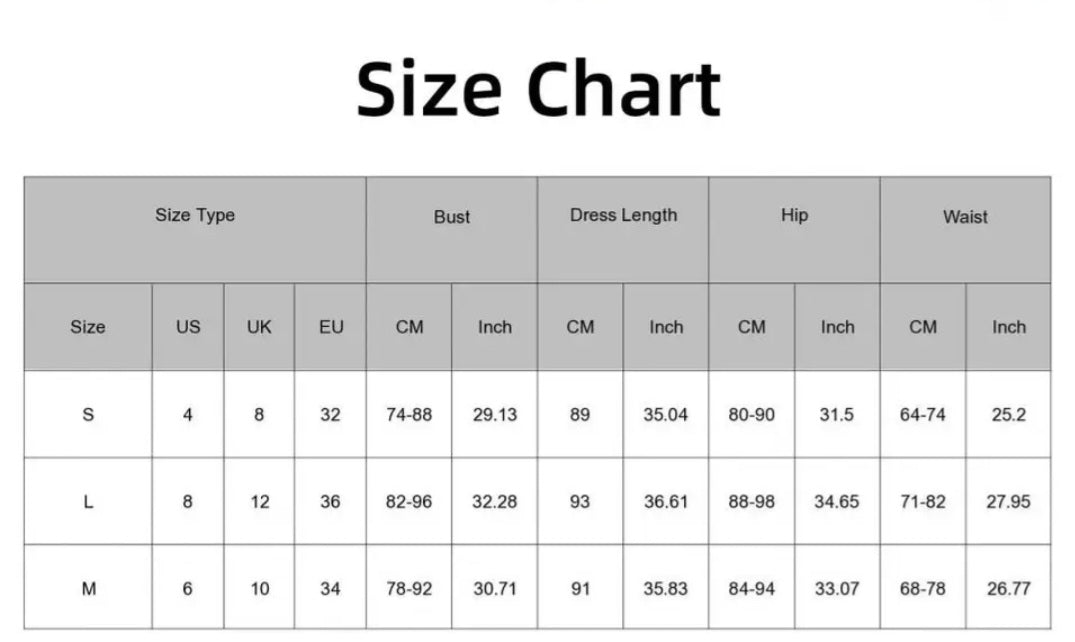
Task: Click the Bust column header
Action: (452, 216)
